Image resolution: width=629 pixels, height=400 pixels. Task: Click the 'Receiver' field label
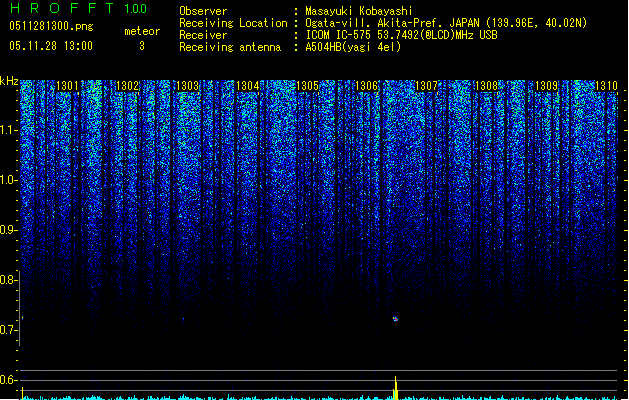[203, 35]
